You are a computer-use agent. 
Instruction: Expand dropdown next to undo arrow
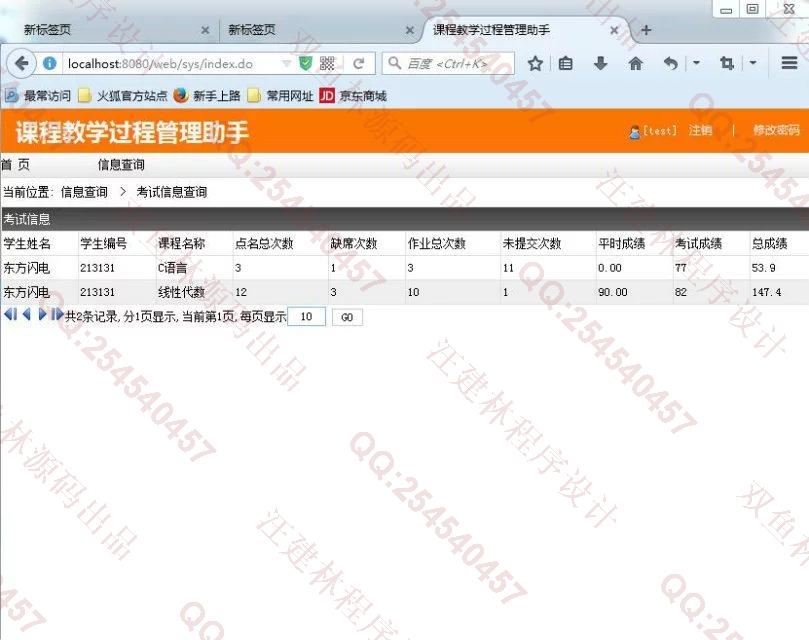coord(696,63)
